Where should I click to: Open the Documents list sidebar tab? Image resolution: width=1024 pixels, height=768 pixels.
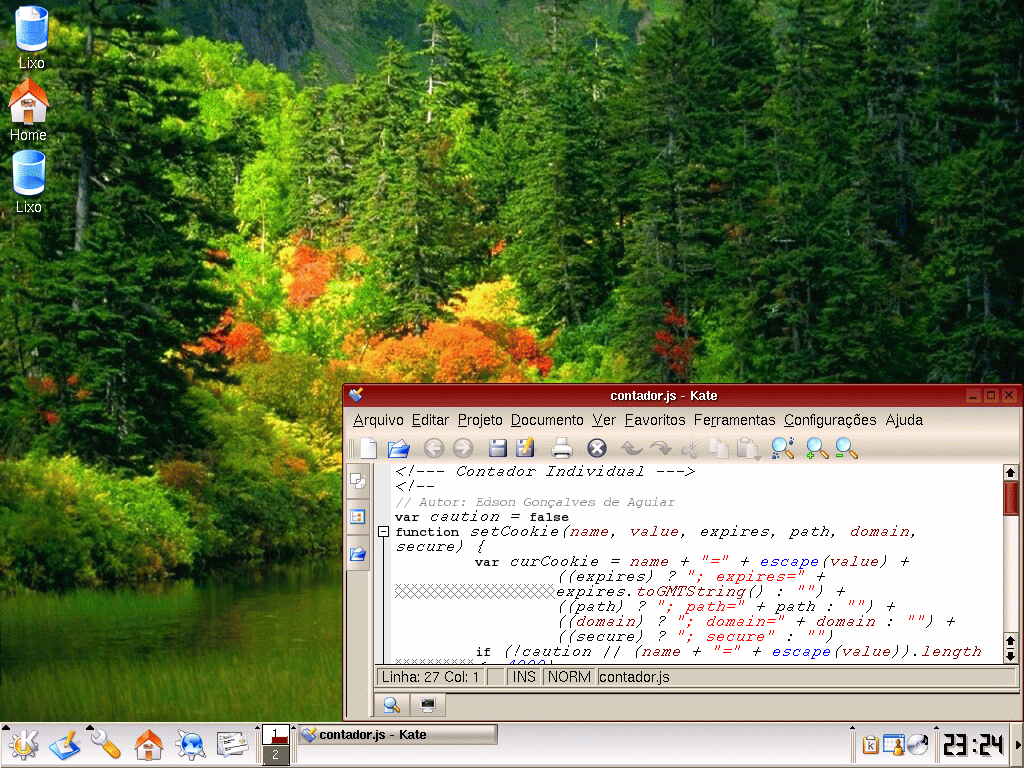tap(358, 481)
